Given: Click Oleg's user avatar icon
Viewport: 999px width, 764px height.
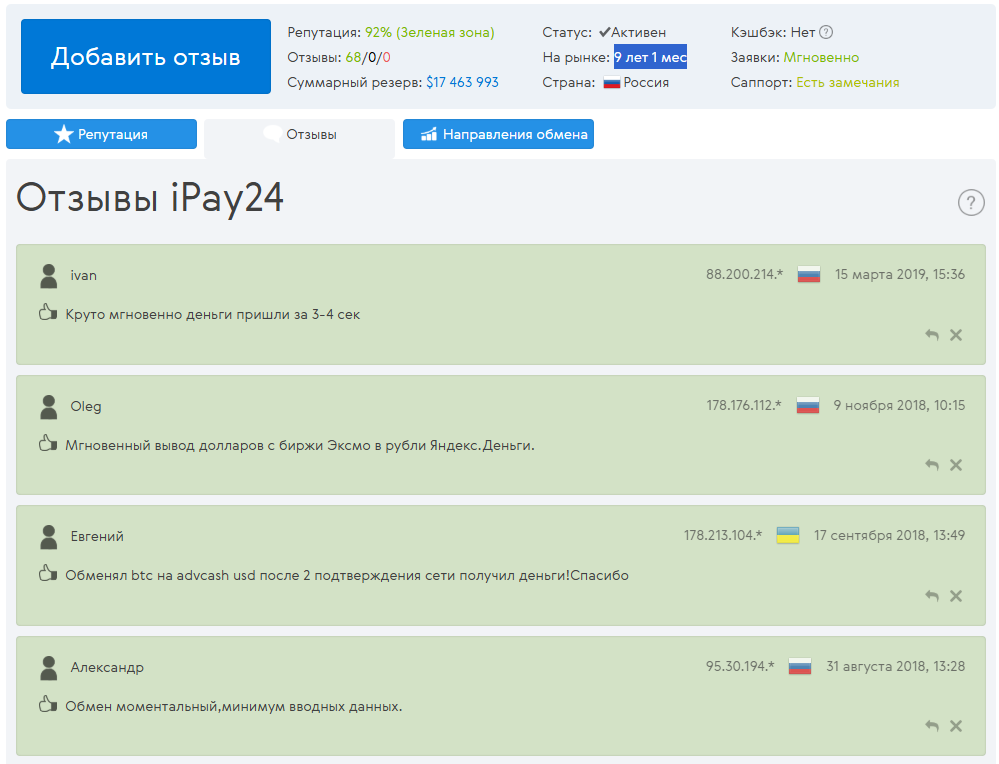Looking at the screenshot, I should coord(48,407).
